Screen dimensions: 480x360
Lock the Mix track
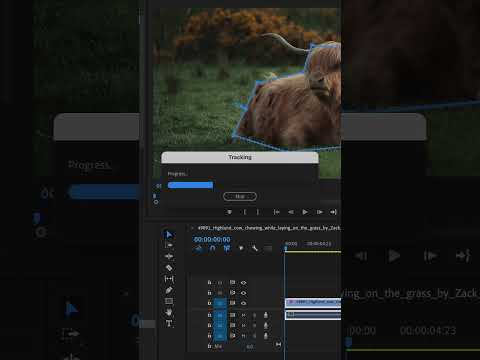click(209, 346)
